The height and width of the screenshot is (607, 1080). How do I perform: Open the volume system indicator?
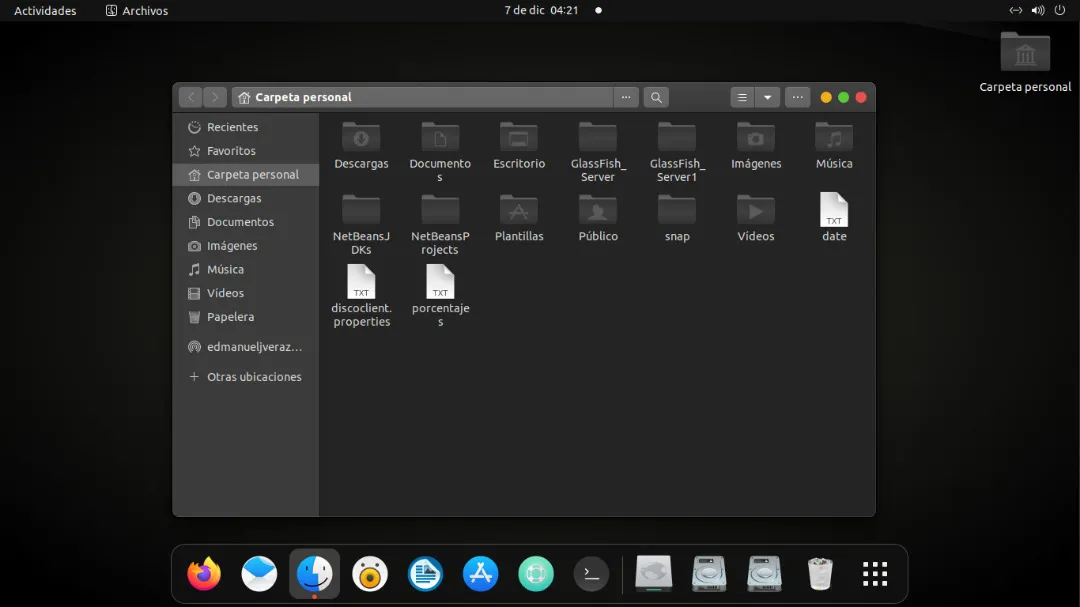[x=1037, y=10]
